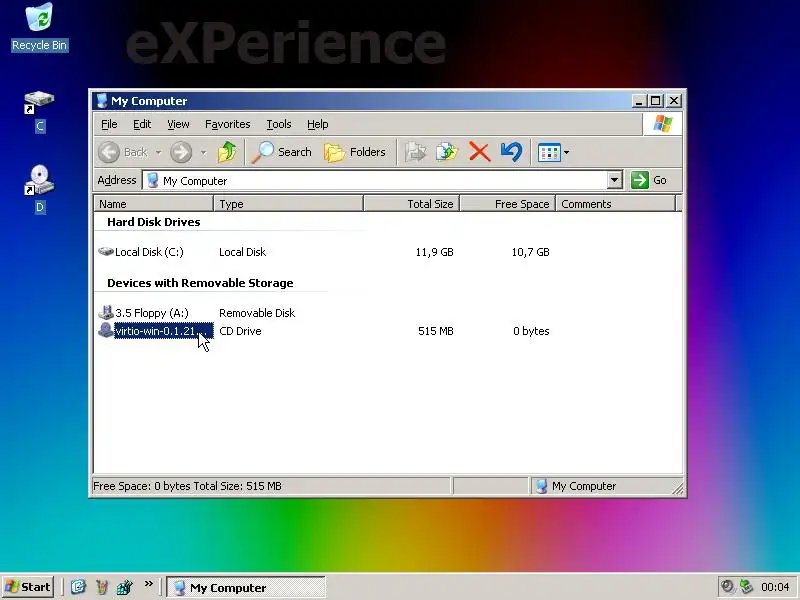Select the D drive desktop shortcut

39,189
